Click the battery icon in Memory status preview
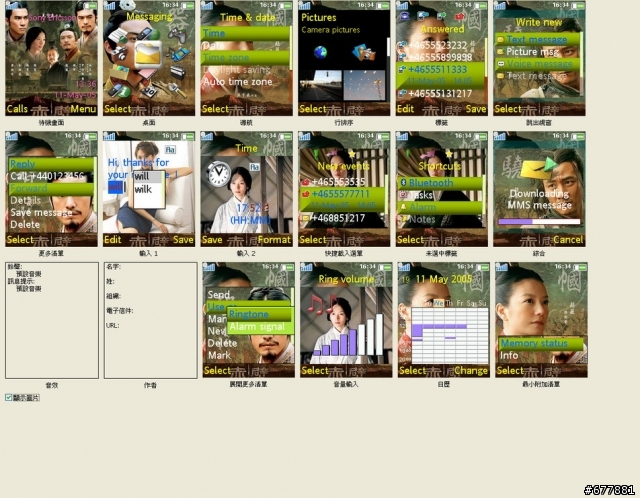640x498 pixels. click(580, 267)
